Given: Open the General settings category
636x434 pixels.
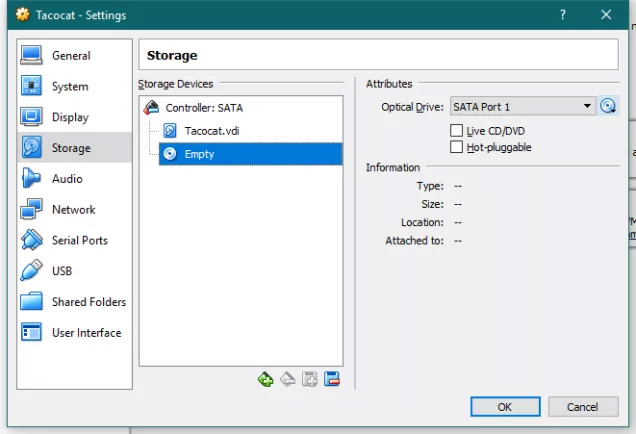Looking at the screenshot, I should tap(74, 56).
